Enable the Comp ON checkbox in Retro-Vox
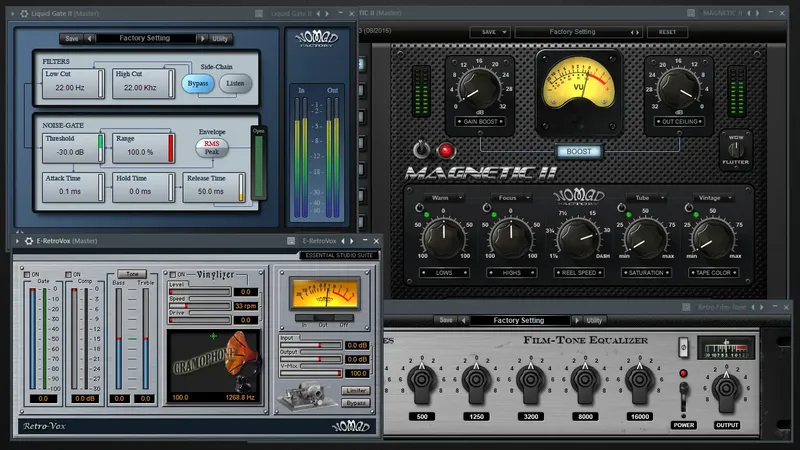This screenshot has height=450, width=800. [x=68, y=274]
